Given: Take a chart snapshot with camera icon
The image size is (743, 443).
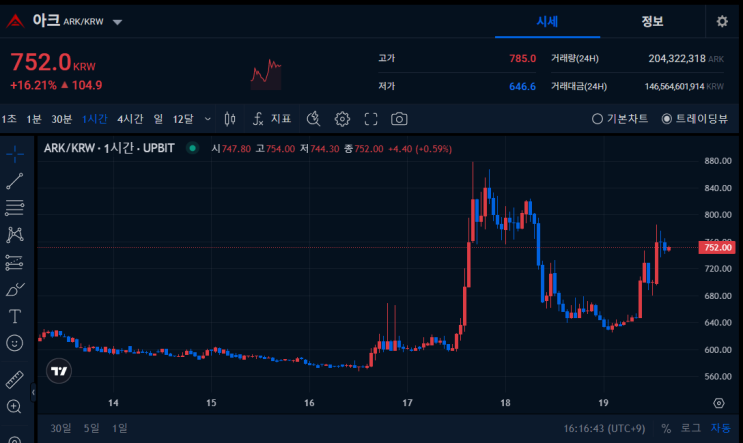Looking at the screenshot, I should [399, 119].
